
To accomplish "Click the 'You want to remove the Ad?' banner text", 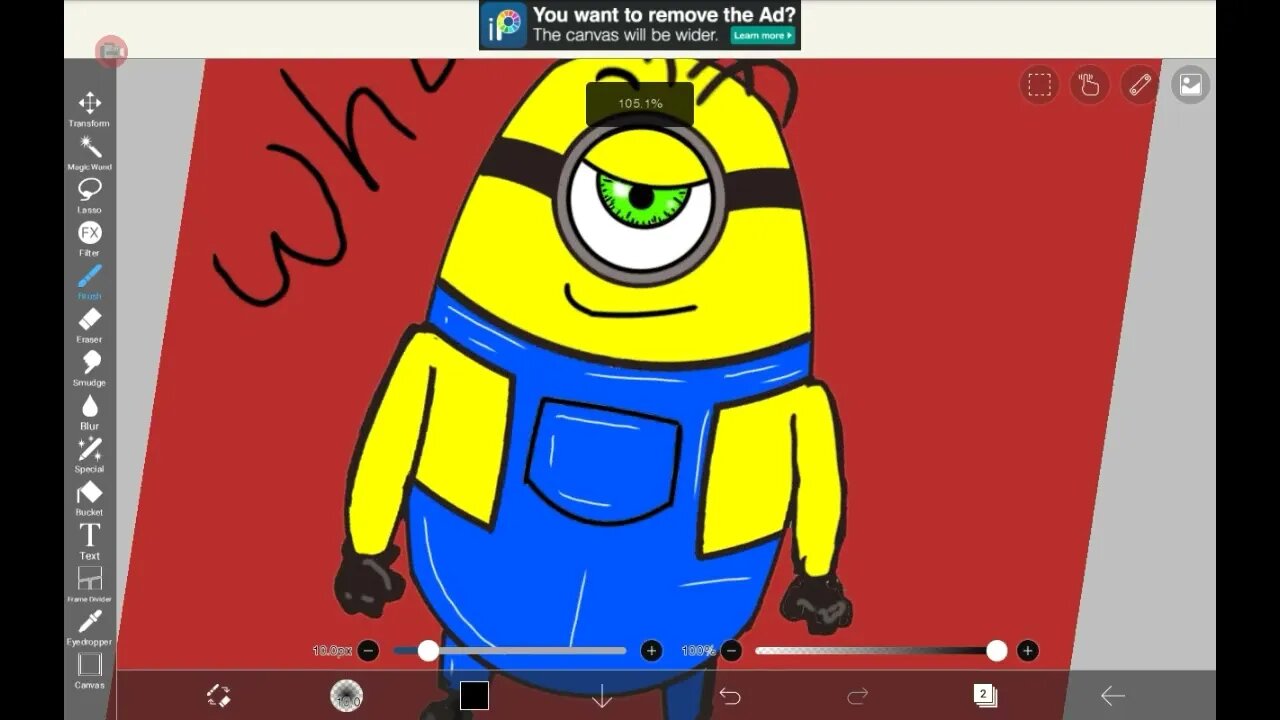I will pos(664,15).
